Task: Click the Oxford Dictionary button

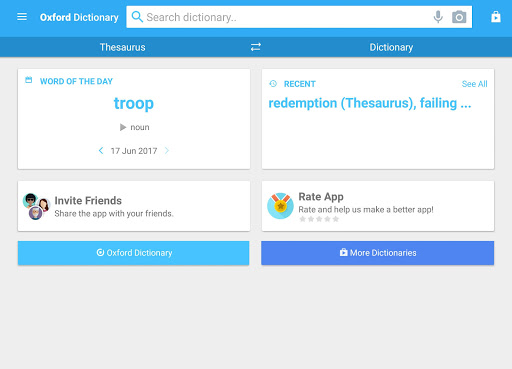Action: coord(134,253)
